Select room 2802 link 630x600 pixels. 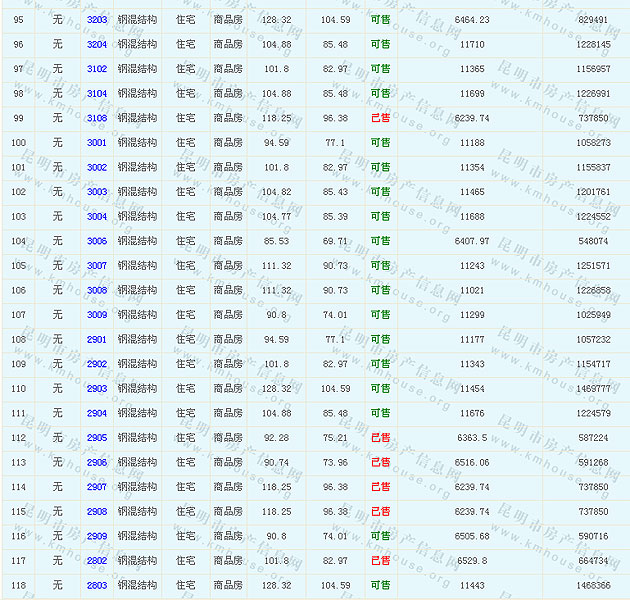pyautogui.click(x=97, y=561)
